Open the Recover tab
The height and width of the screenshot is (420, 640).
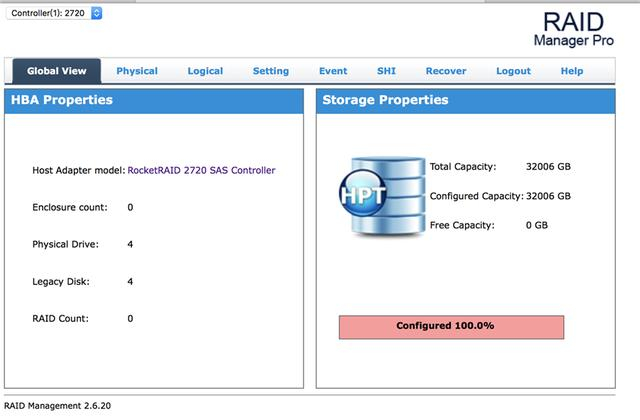(446, 71)
